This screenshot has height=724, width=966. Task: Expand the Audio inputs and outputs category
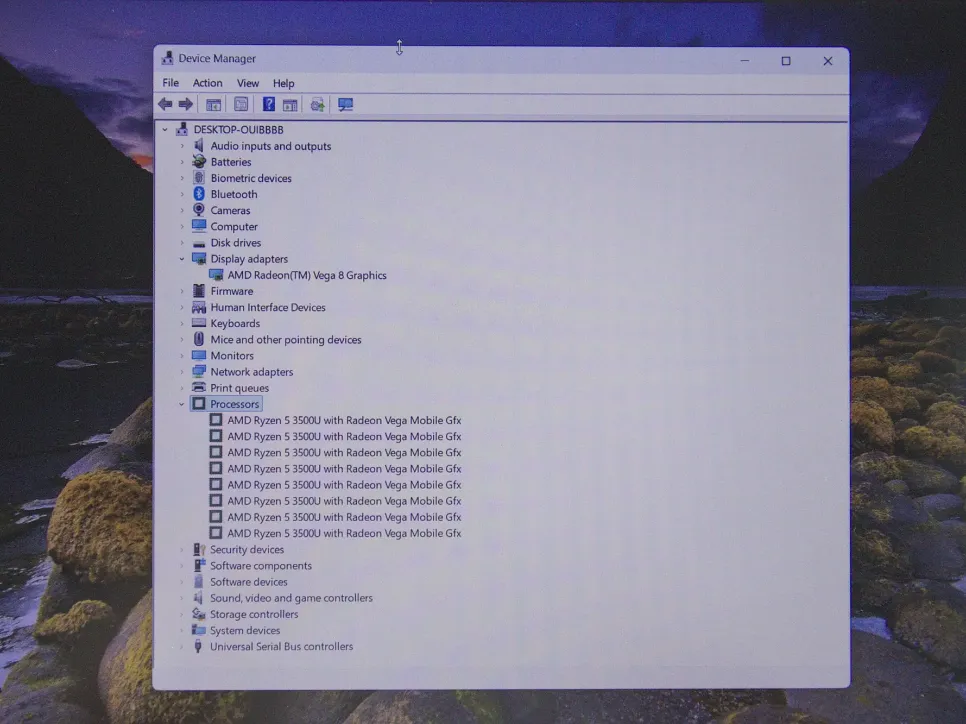point(182,146)
